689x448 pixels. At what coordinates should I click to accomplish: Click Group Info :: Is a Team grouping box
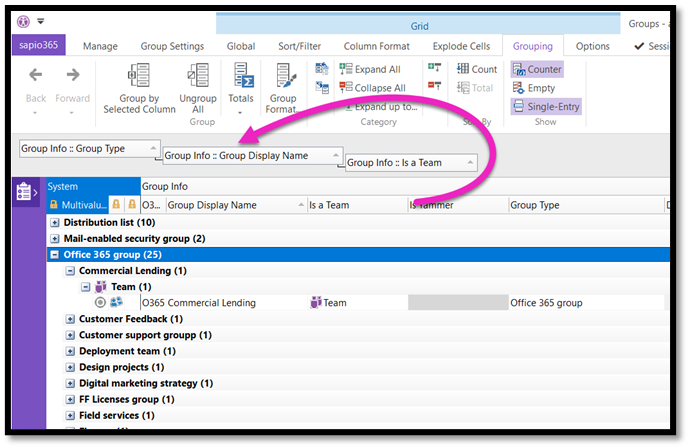411,163
